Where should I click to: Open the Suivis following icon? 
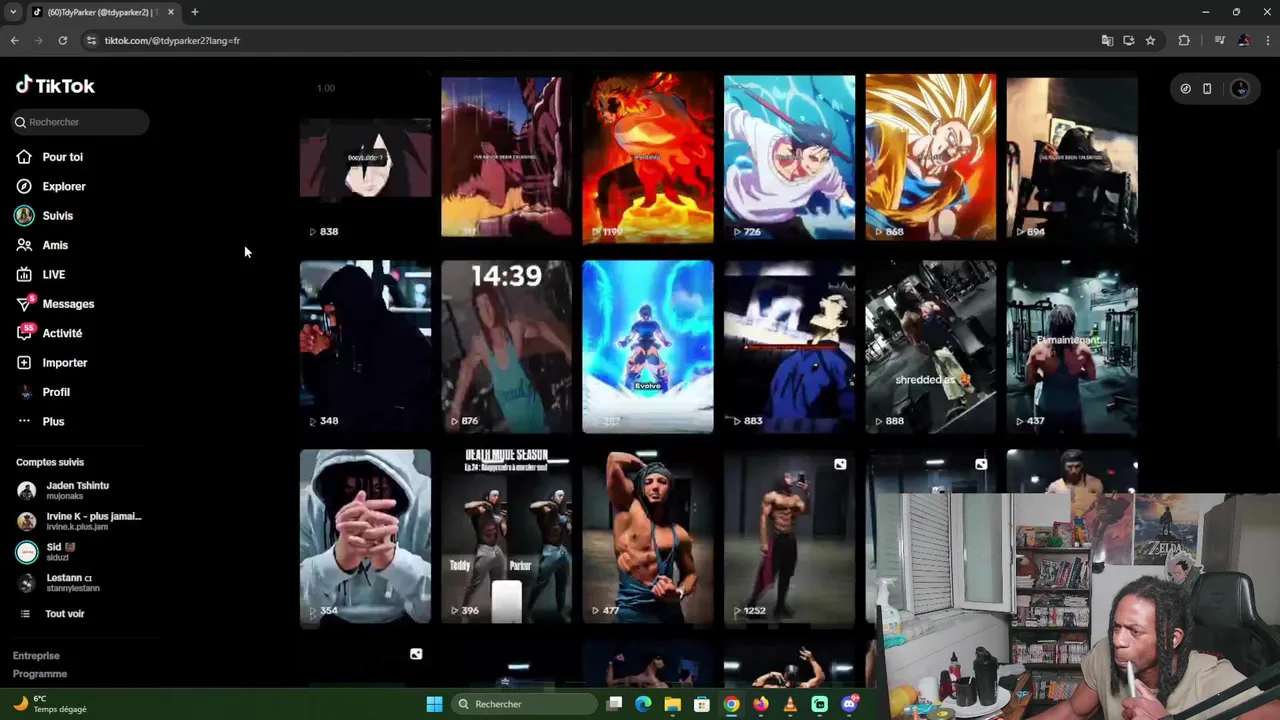(x=24, y=216)
